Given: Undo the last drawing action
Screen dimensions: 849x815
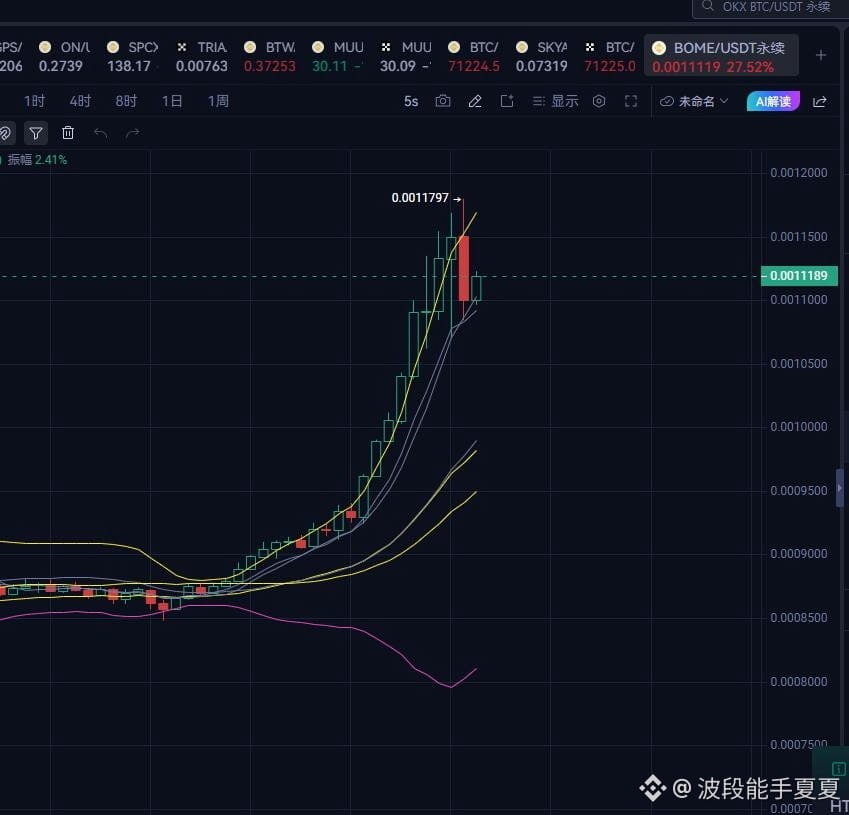Looking at the screenshot, I should (x=100, y=133).
